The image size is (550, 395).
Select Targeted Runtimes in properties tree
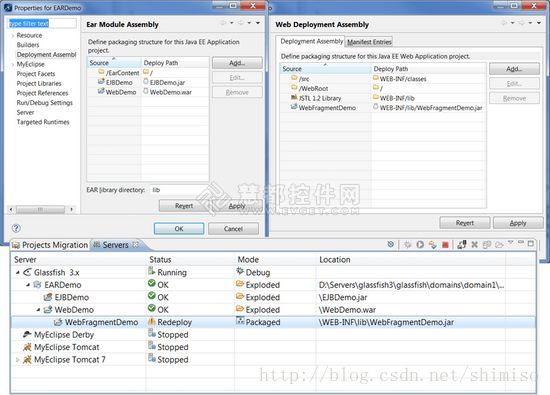pos(43,122)
